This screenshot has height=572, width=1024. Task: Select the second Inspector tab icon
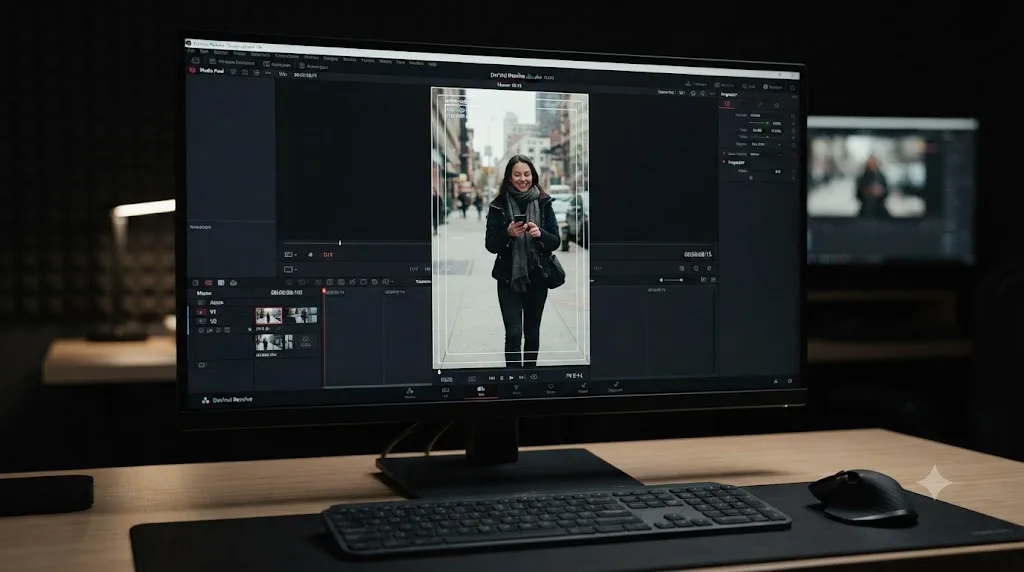pyautogui.click(x=760, y=104)
